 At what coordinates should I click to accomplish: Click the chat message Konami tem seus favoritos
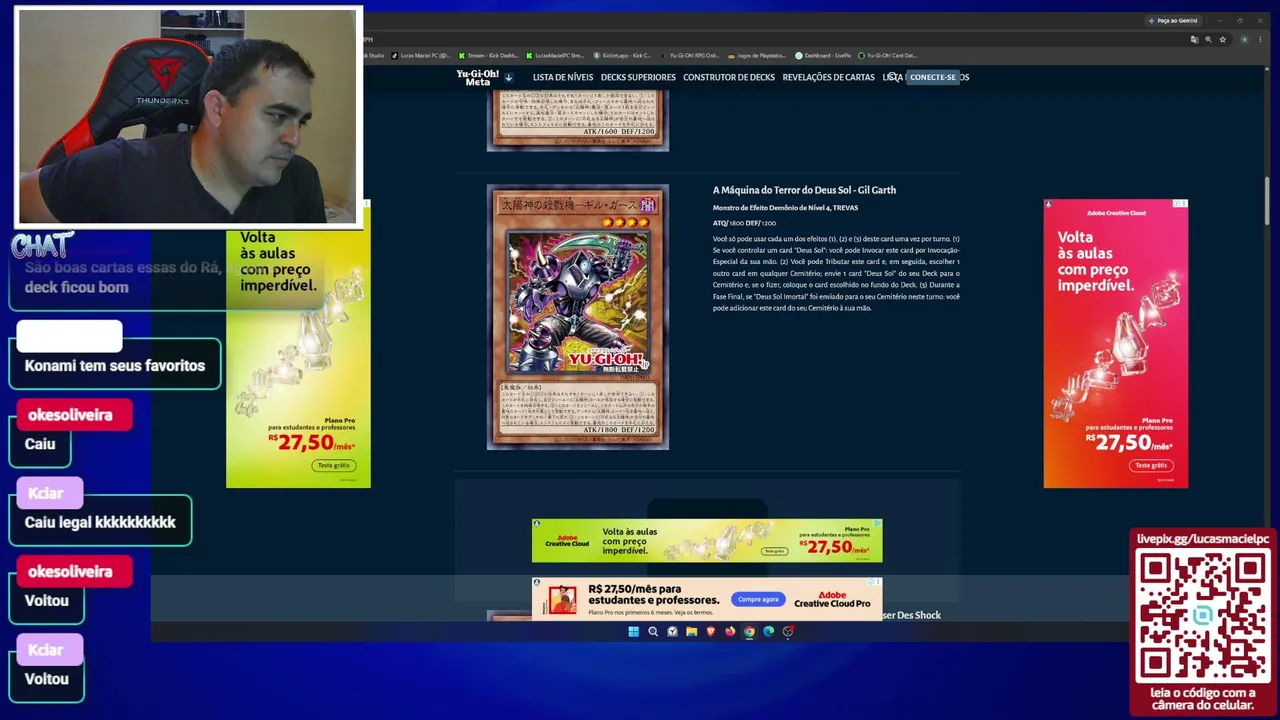pos(115,366)
